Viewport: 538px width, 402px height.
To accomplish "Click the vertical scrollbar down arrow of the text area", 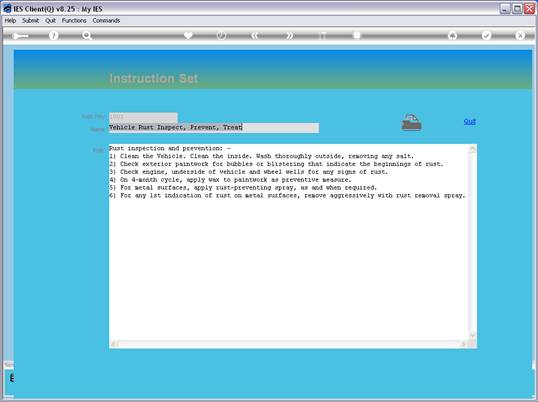I will (x=472, y=335).
